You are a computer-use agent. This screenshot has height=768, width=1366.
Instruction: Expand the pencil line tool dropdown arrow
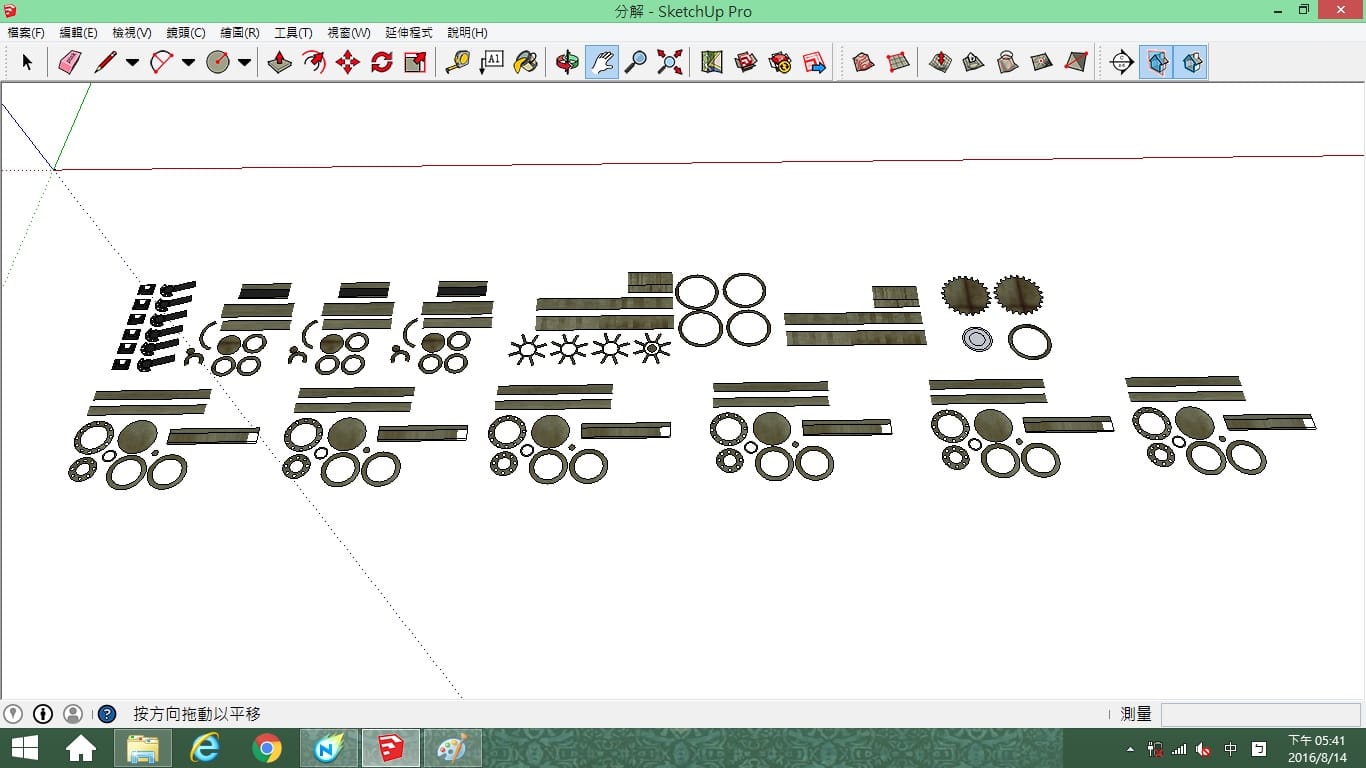[132, 62]
